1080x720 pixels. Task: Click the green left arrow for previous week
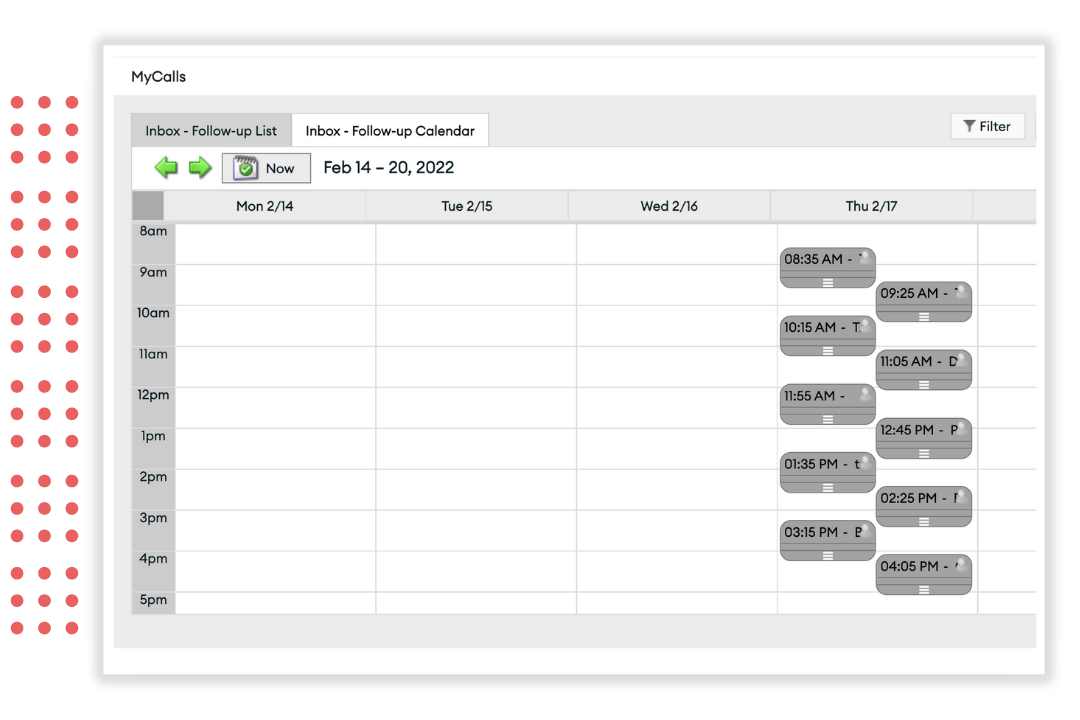click(x=166, y=168)
